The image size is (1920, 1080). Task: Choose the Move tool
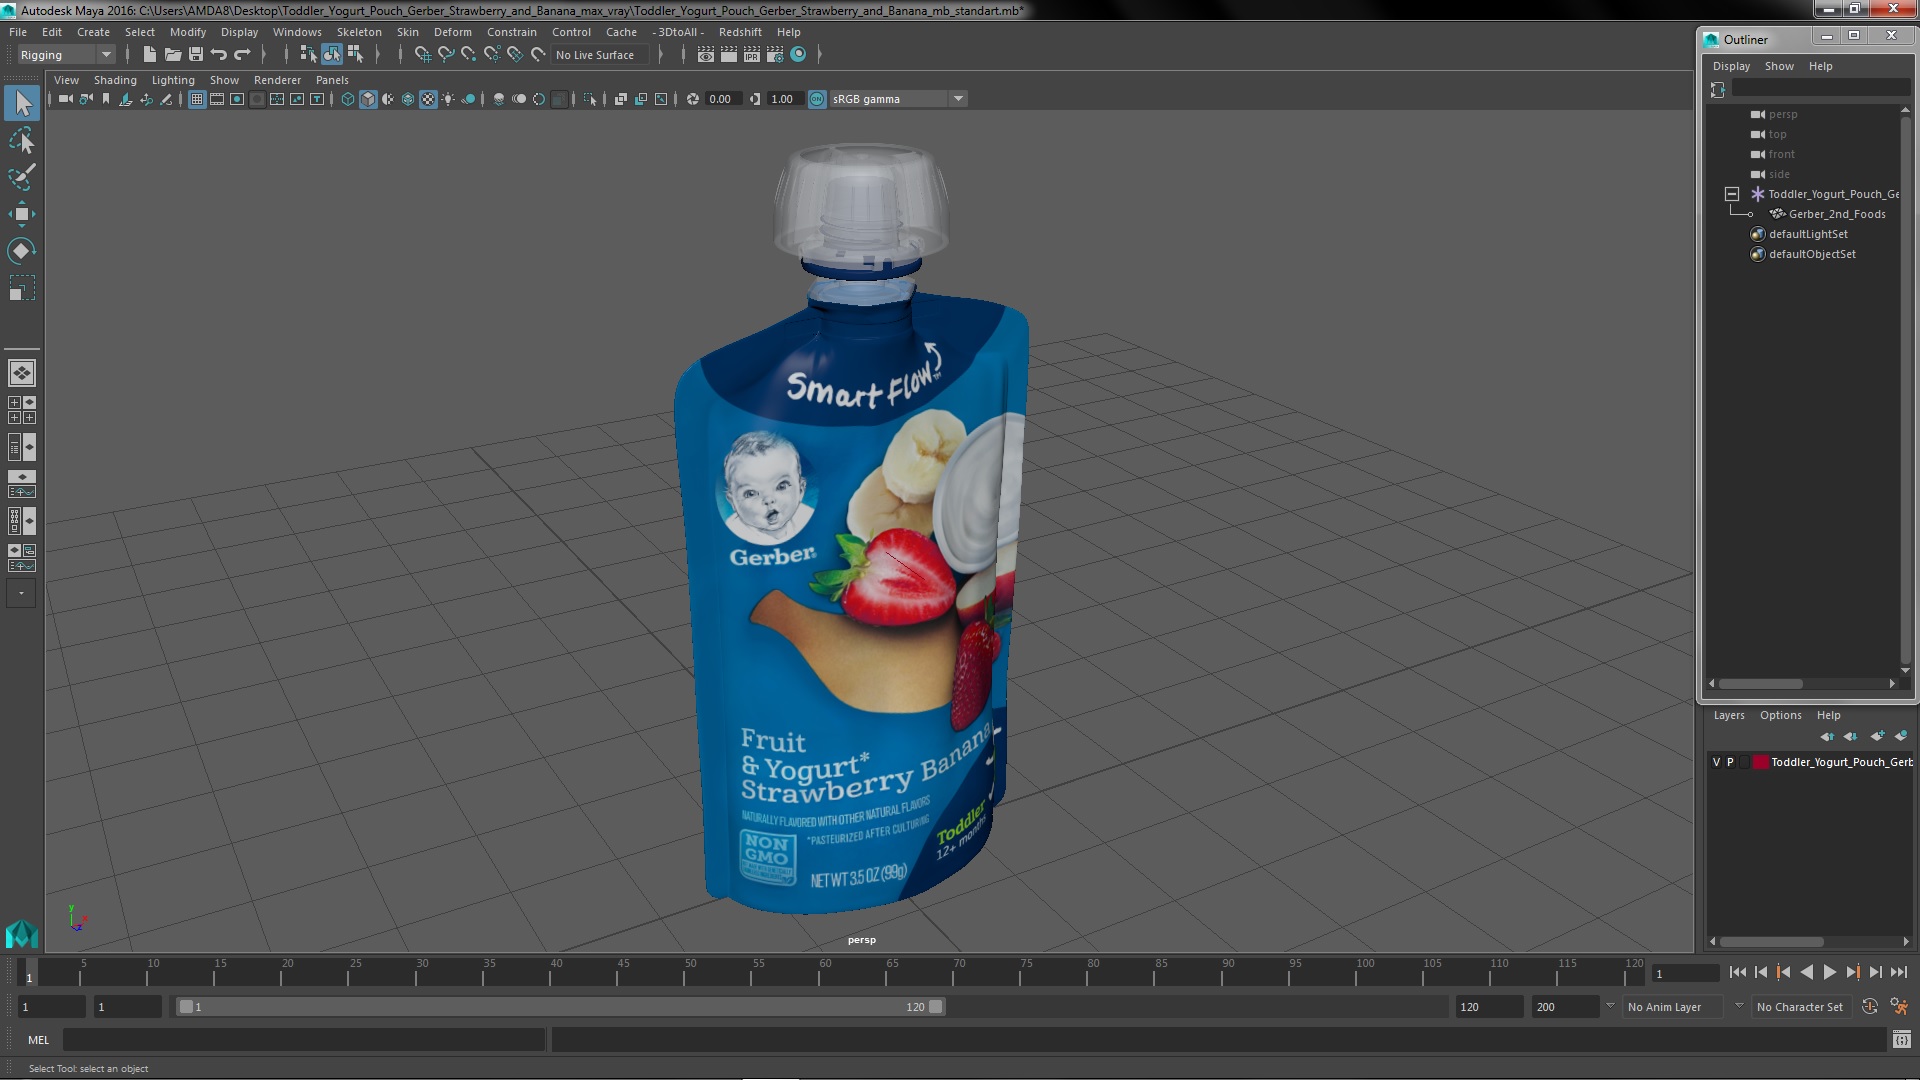pos(22,214)
